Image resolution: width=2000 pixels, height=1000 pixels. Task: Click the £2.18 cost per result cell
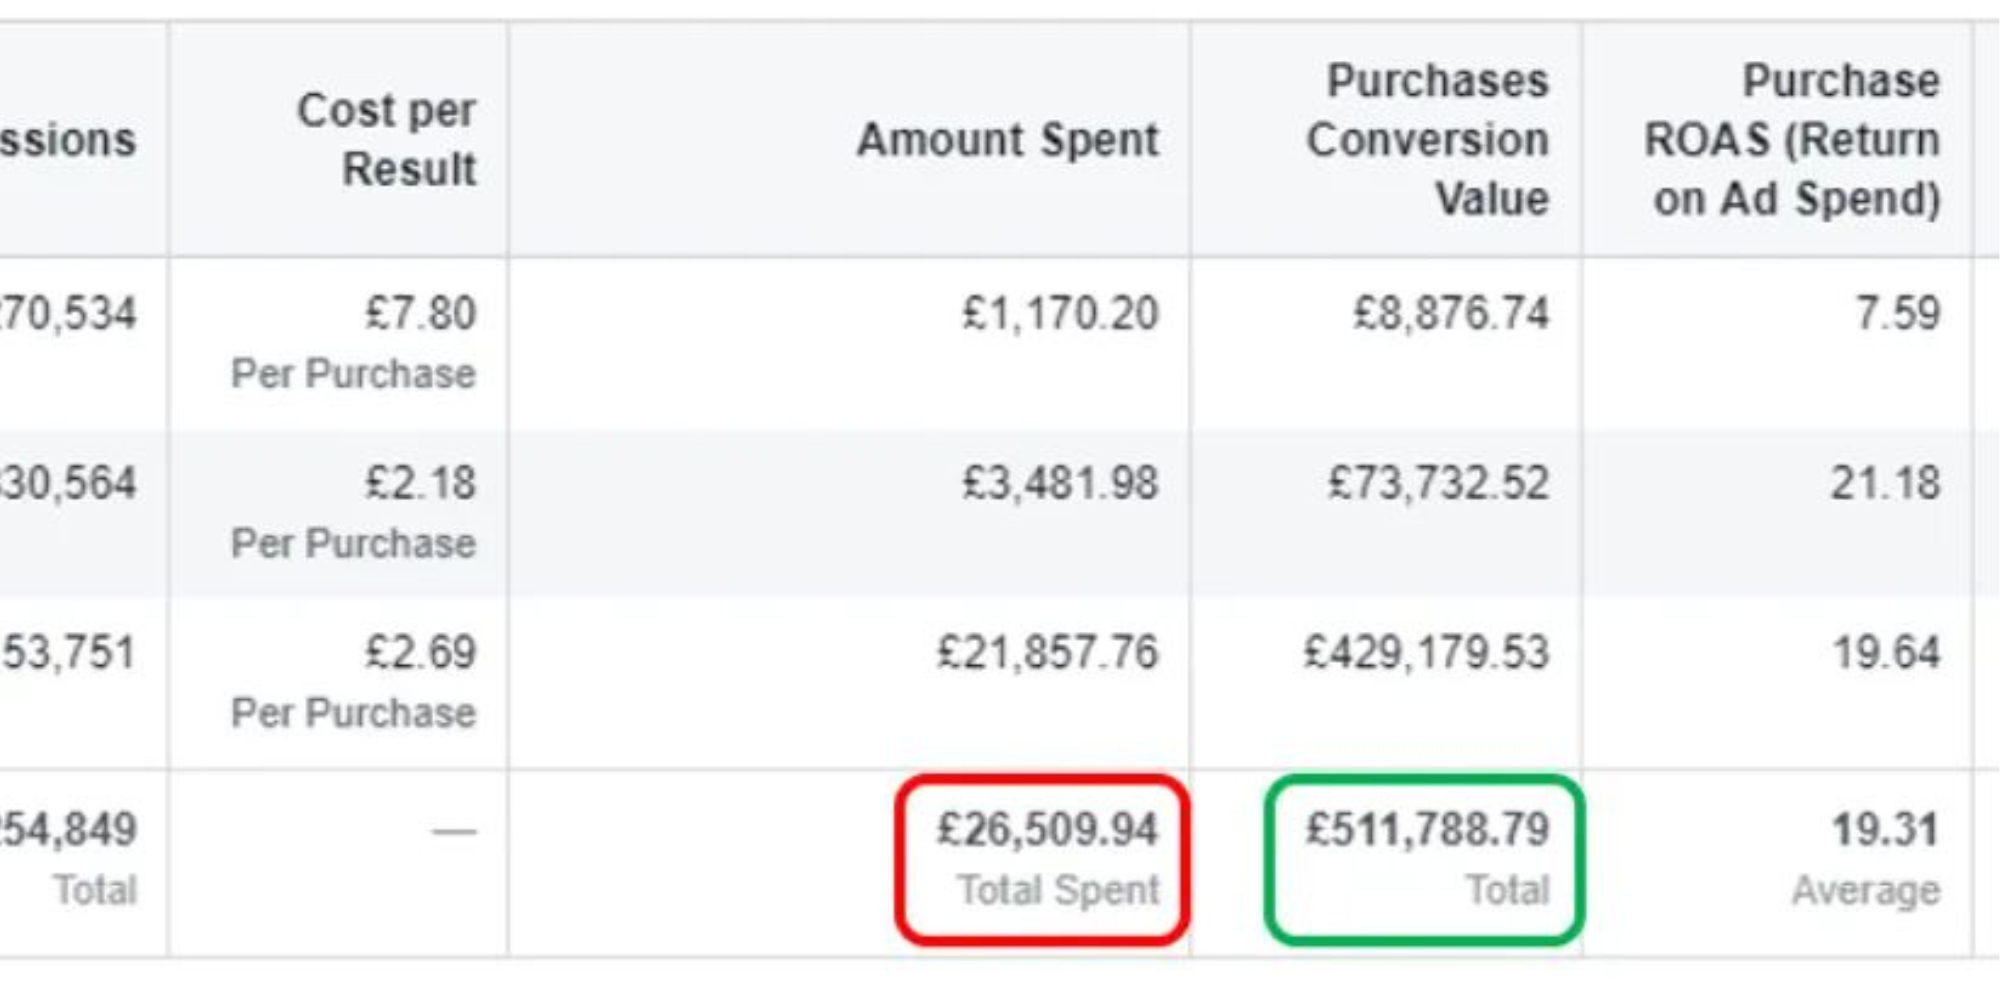pyautogui.click(x=420, y=483)
